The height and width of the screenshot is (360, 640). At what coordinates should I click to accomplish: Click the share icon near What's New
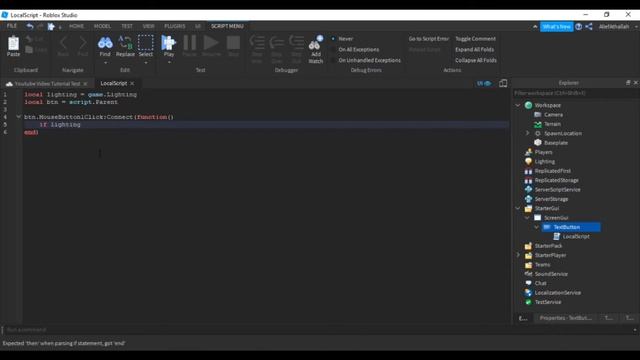click(x=589, y=27)
